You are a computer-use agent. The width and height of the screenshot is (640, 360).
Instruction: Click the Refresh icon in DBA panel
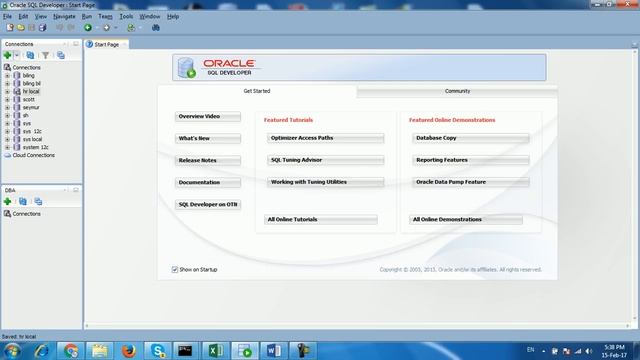[x=23, y=201]
